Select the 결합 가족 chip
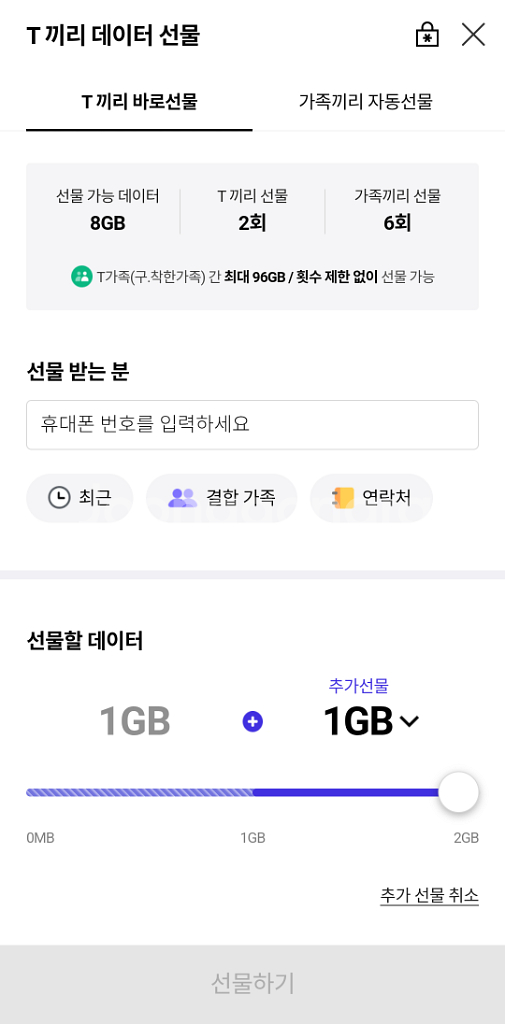Screen dimensions: 505x1024 [x=221, y=498]
